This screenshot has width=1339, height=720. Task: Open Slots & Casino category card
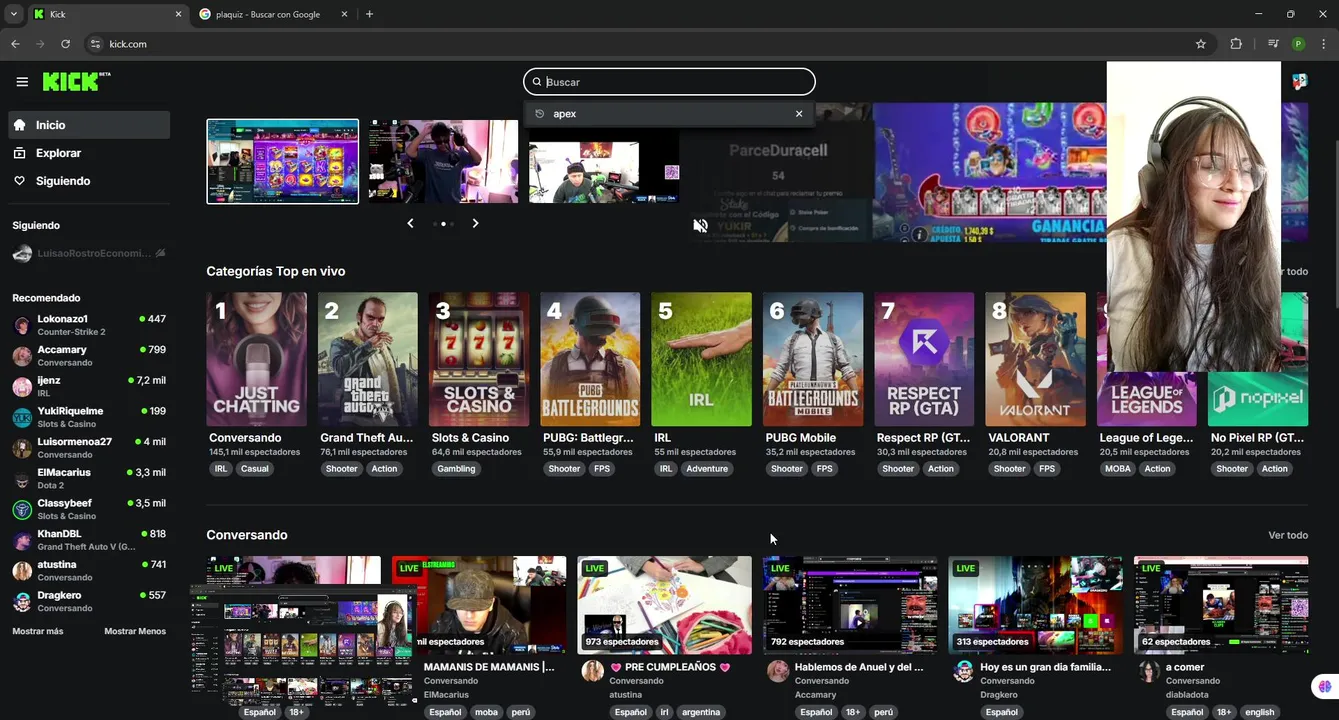pyautogui.click(x=479, y=360)
